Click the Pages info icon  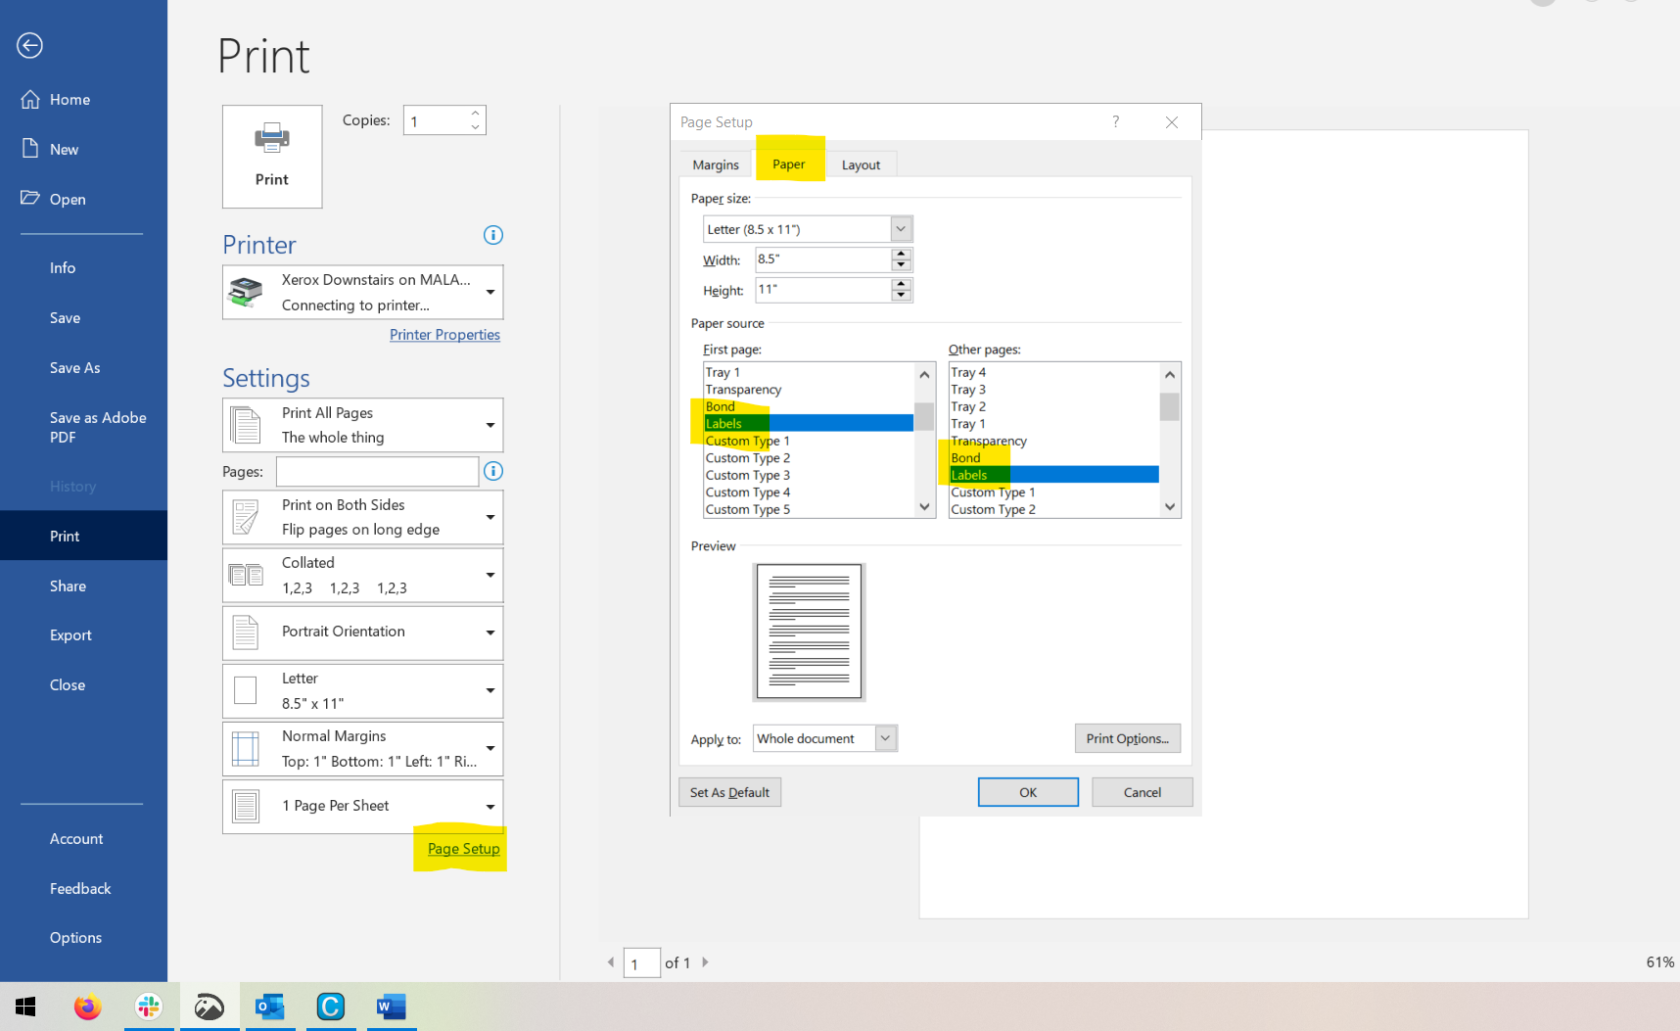(x=493, y=471)
